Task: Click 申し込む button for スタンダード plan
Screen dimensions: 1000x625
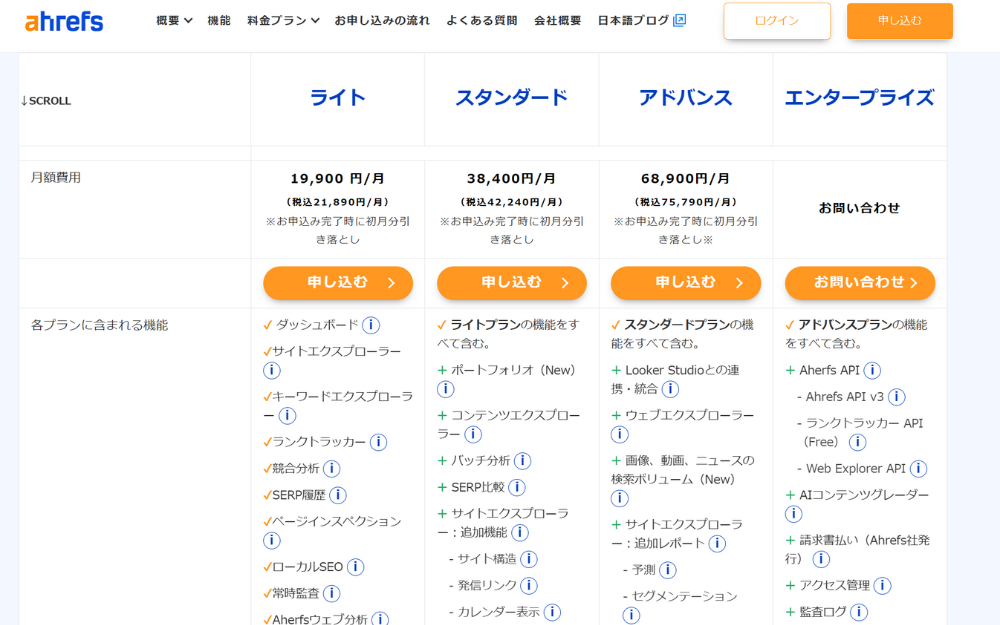Action: pyautogui.click(x=511, y=283)
